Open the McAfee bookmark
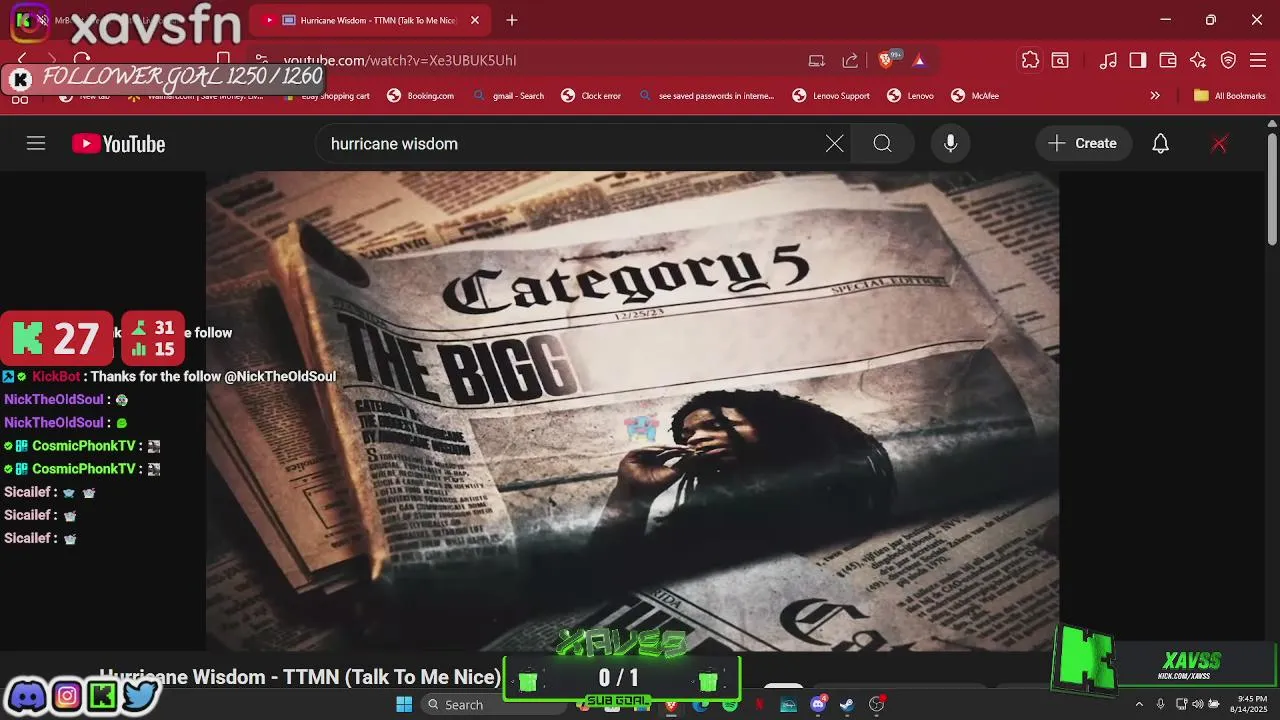This screenshot has height=720, width=1280. (975, 96)
